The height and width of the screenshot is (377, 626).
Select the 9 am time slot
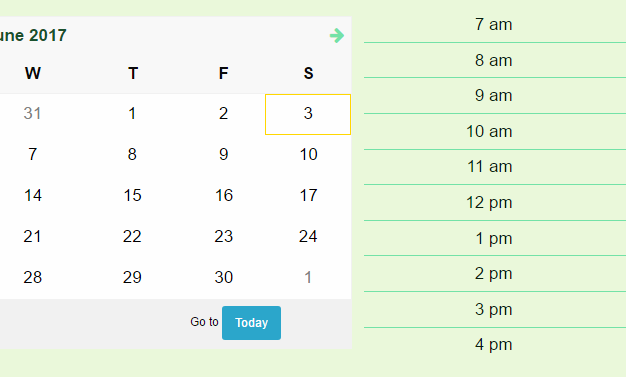point(495,96)
